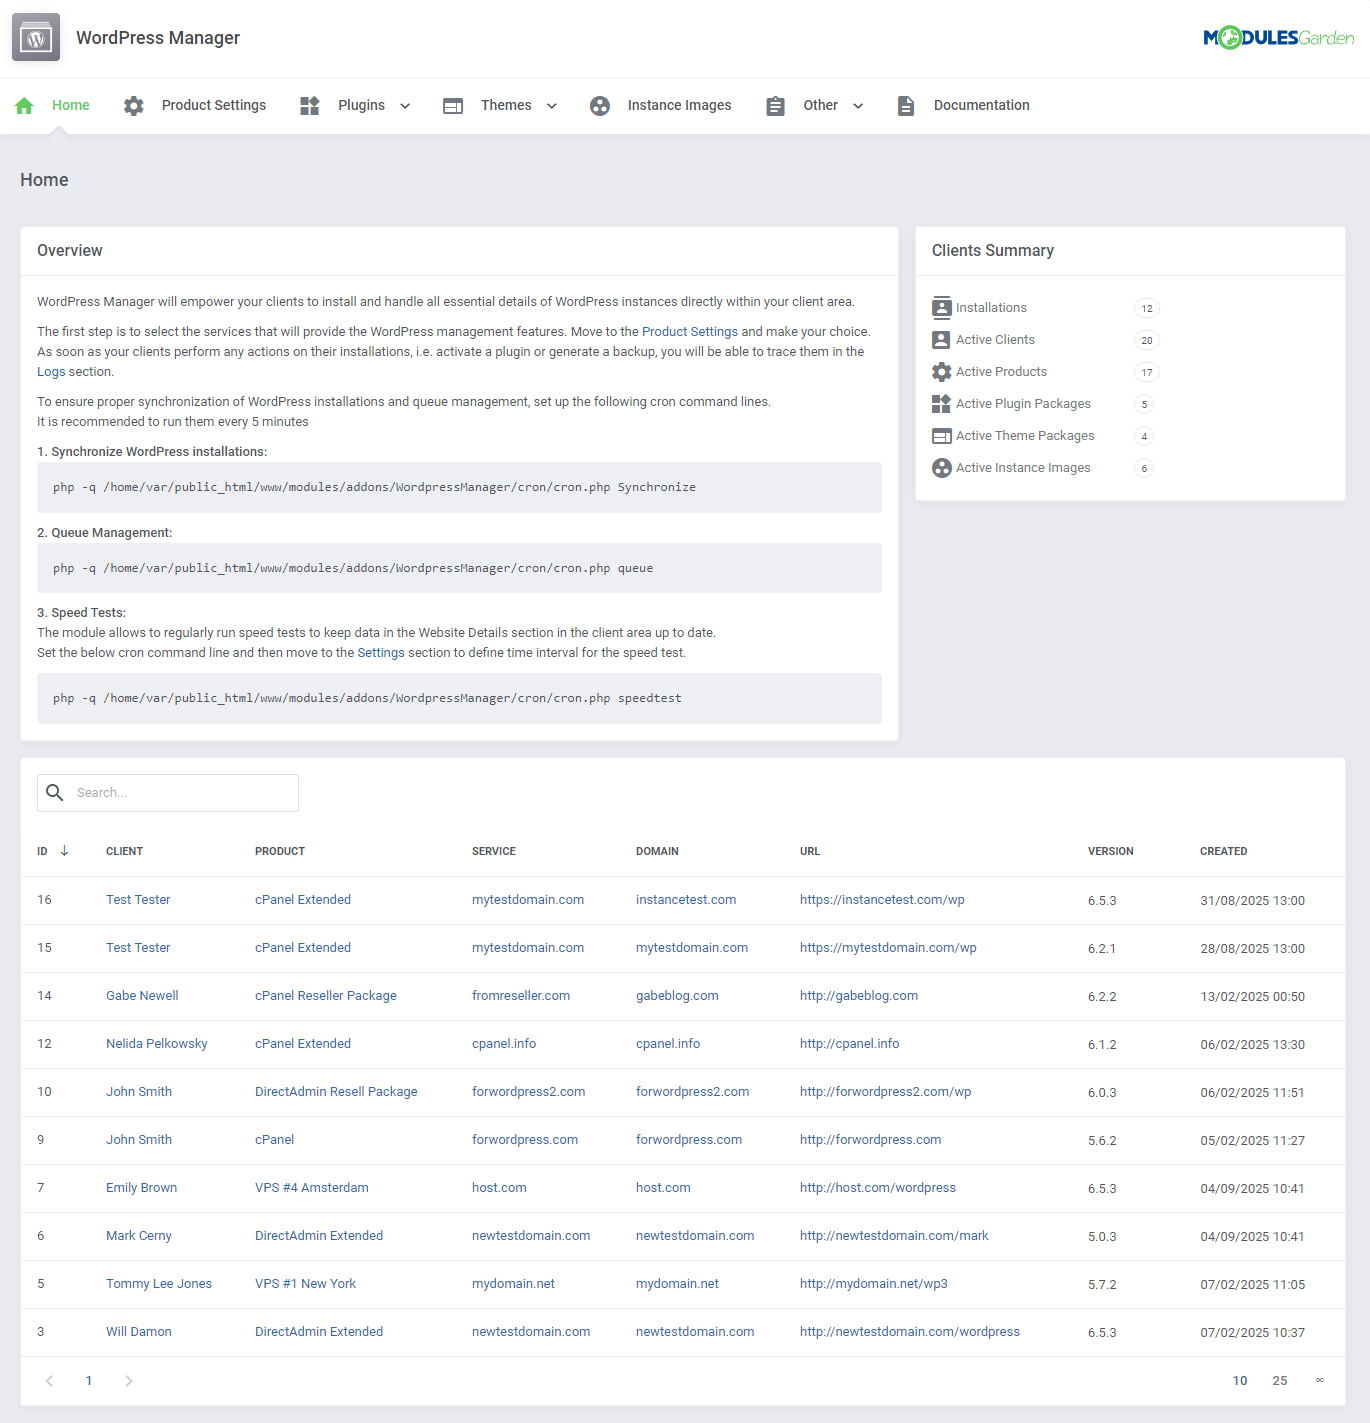Click the Other clipboard icon
The image size is (1370, 1423).
pyautogui.click(x=775, y=105)
